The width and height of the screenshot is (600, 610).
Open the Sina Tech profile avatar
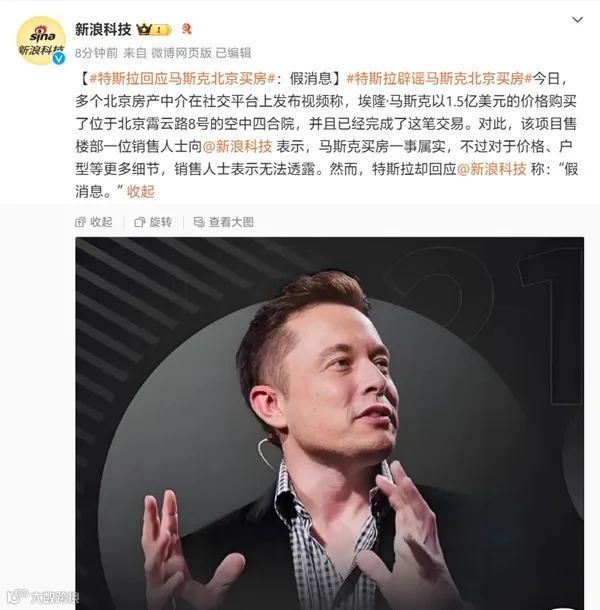[x=41, y=40]
